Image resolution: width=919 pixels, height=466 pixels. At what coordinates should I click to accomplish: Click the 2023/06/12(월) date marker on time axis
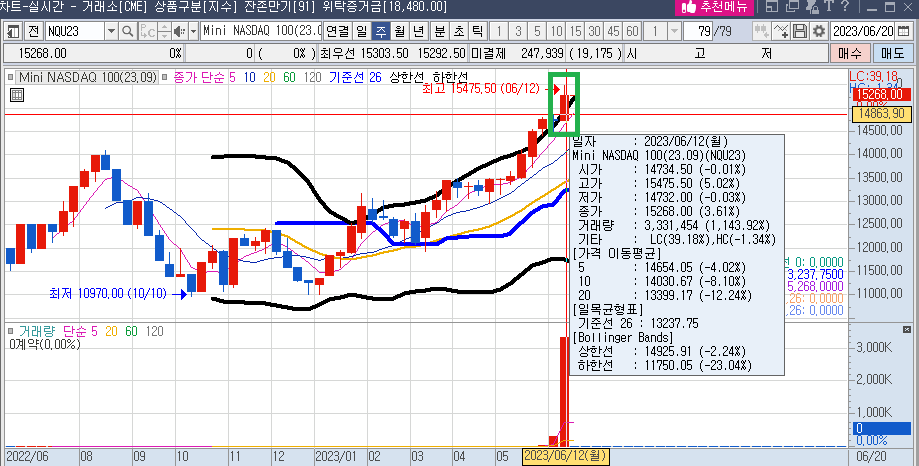pyautogui.click(x=565, y=455)
